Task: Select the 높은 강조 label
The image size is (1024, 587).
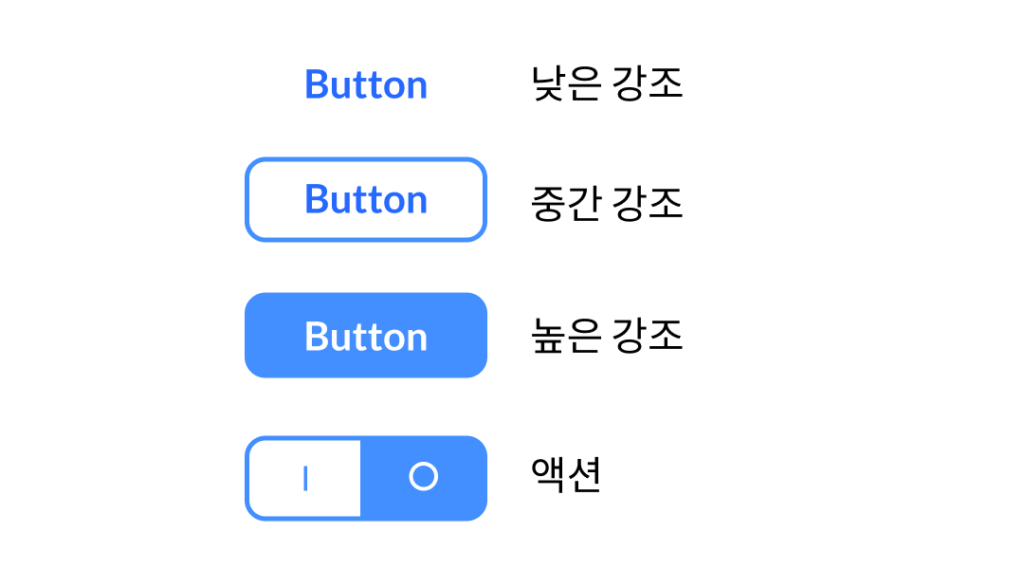Action: [x=607, y=335]
